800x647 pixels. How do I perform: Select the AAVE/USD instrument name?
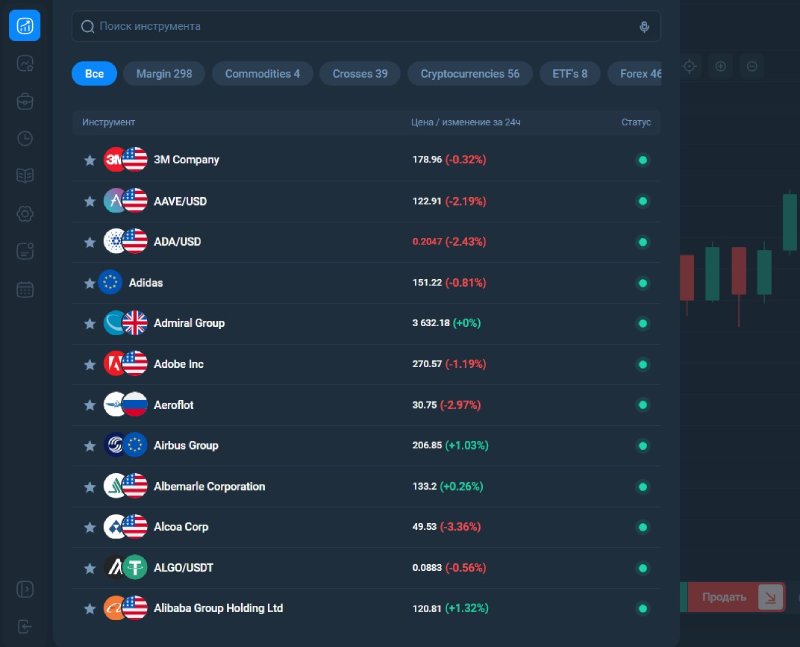tap(180, 201)
